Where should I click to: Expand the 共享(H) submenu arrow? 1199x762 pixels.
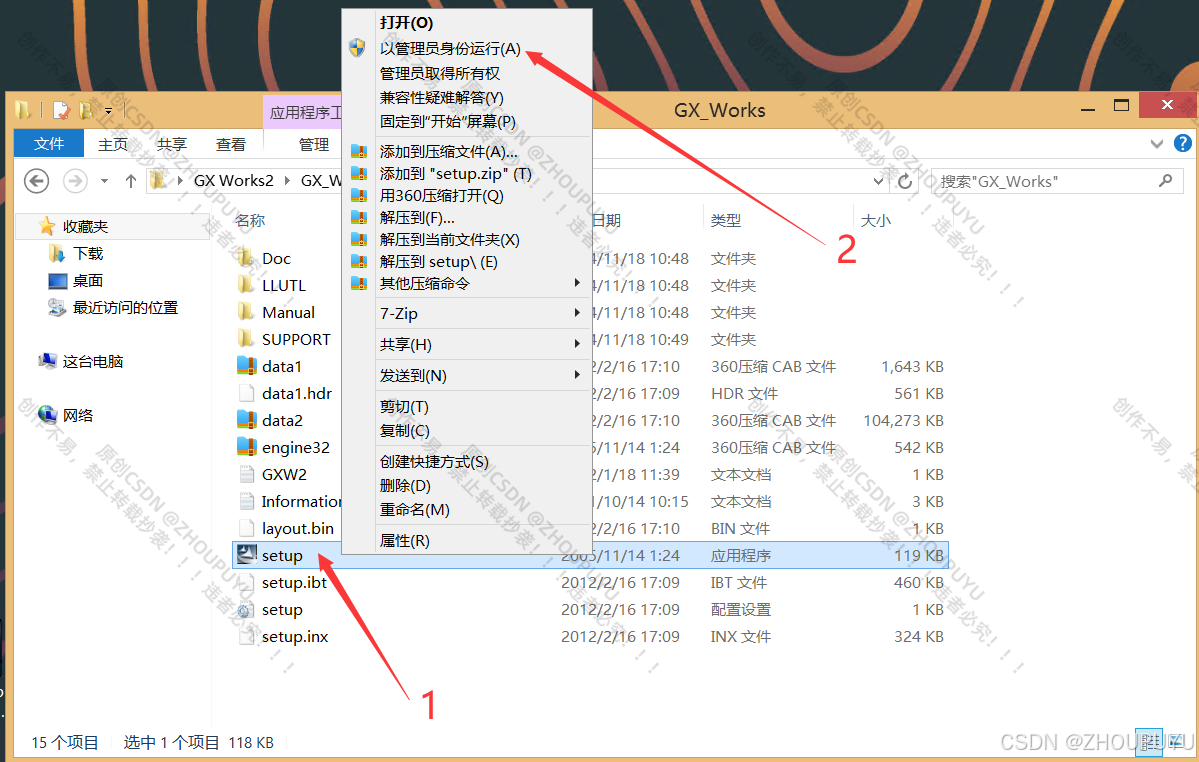click(x=577, y=344)
